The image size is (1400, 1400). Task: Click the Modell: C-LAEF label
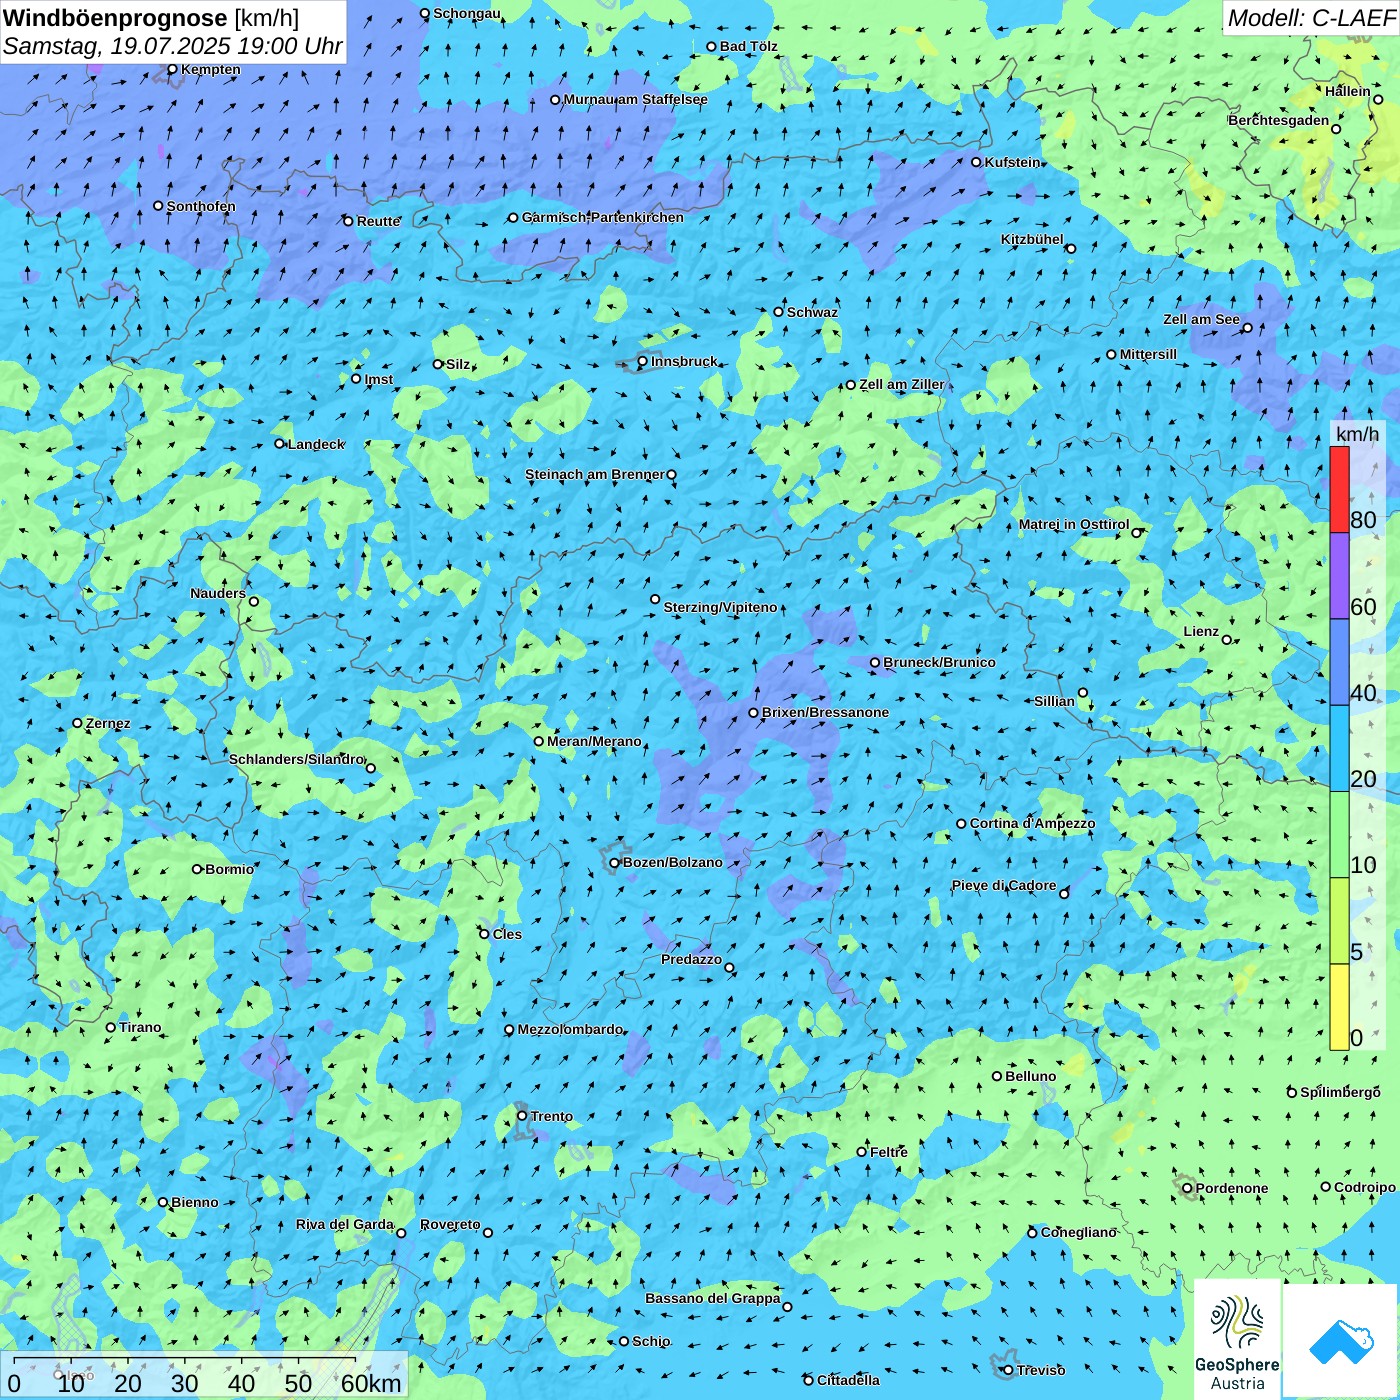1311,18
